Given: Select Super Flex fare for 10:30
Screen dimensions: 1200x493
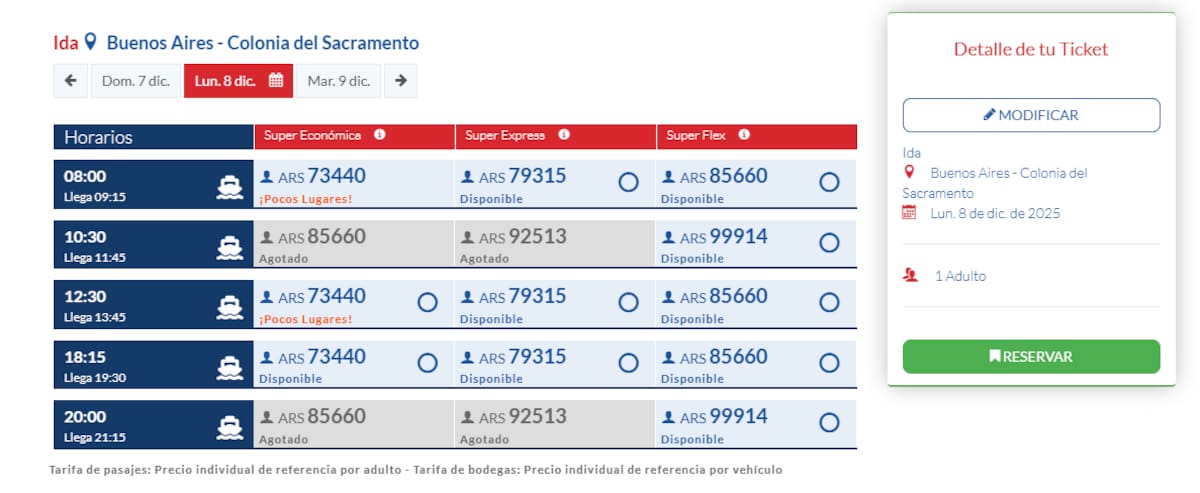Looking at the screenshot, I should point(829,243).
